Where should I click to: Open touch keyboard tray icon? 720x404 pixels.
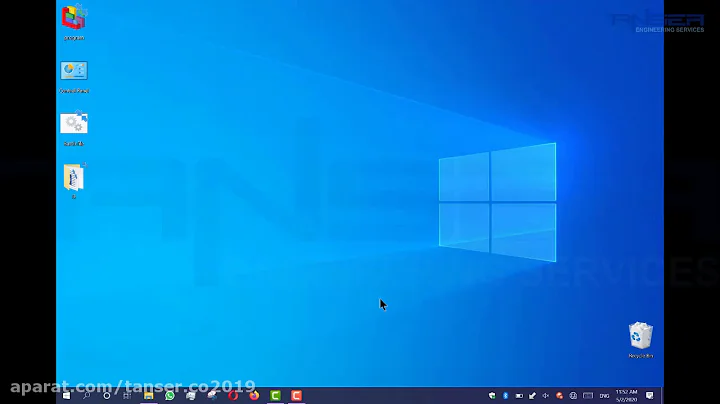588,396
